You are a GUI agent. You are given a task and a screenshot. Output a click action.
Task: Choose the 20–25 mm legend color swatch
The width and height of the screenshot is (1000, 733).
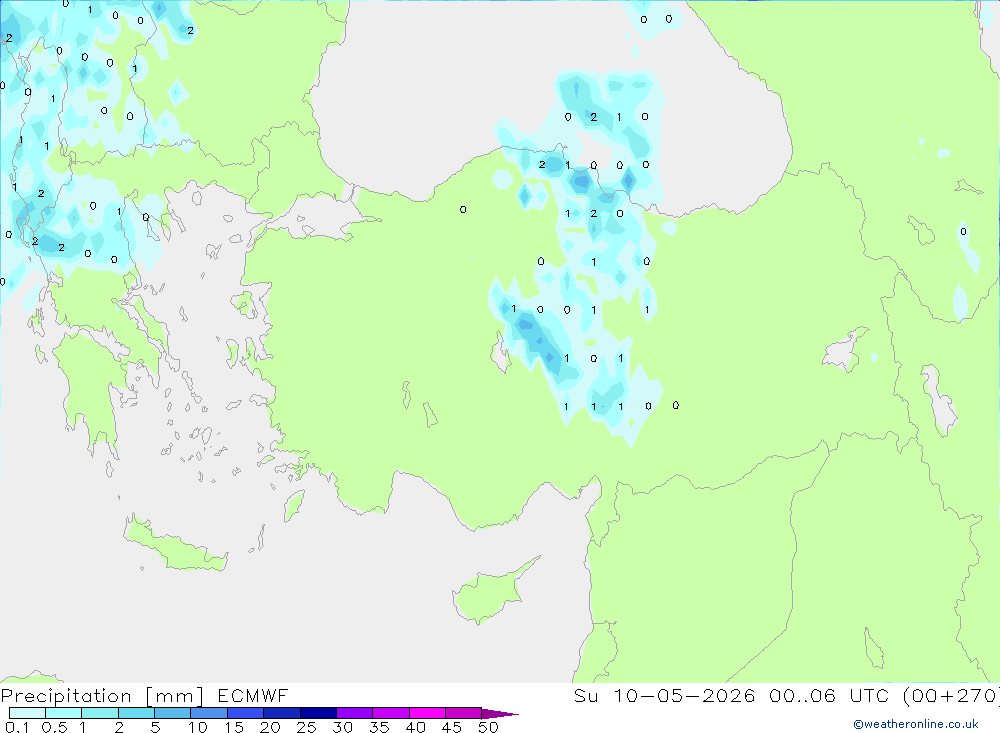(282, 713)
